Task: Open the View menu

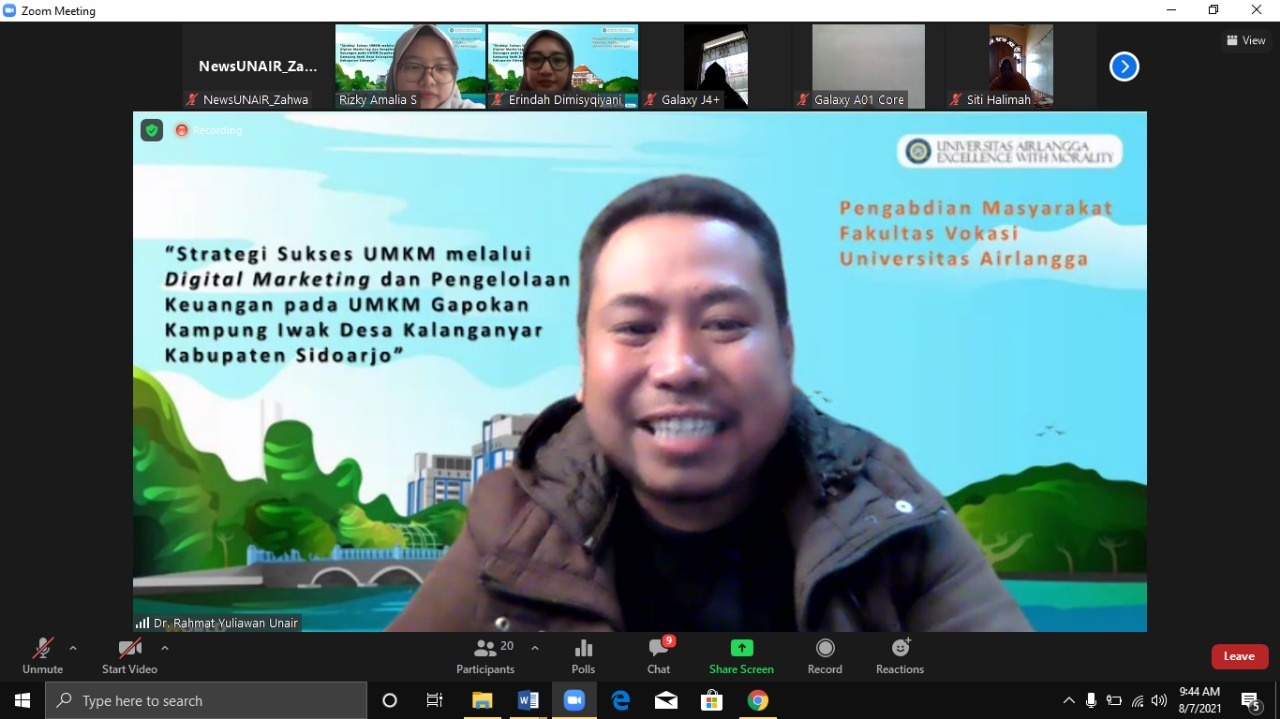Action: (1245, 40)
